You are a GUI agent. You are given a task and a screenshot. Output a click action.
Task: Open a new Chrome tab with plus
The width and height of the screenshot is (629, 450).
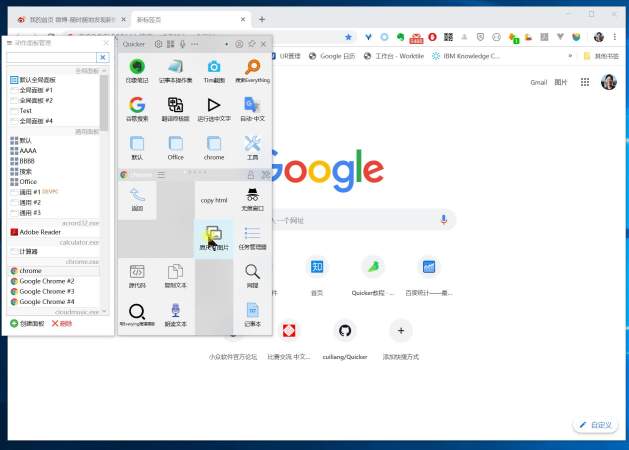[x=262, y=19]
